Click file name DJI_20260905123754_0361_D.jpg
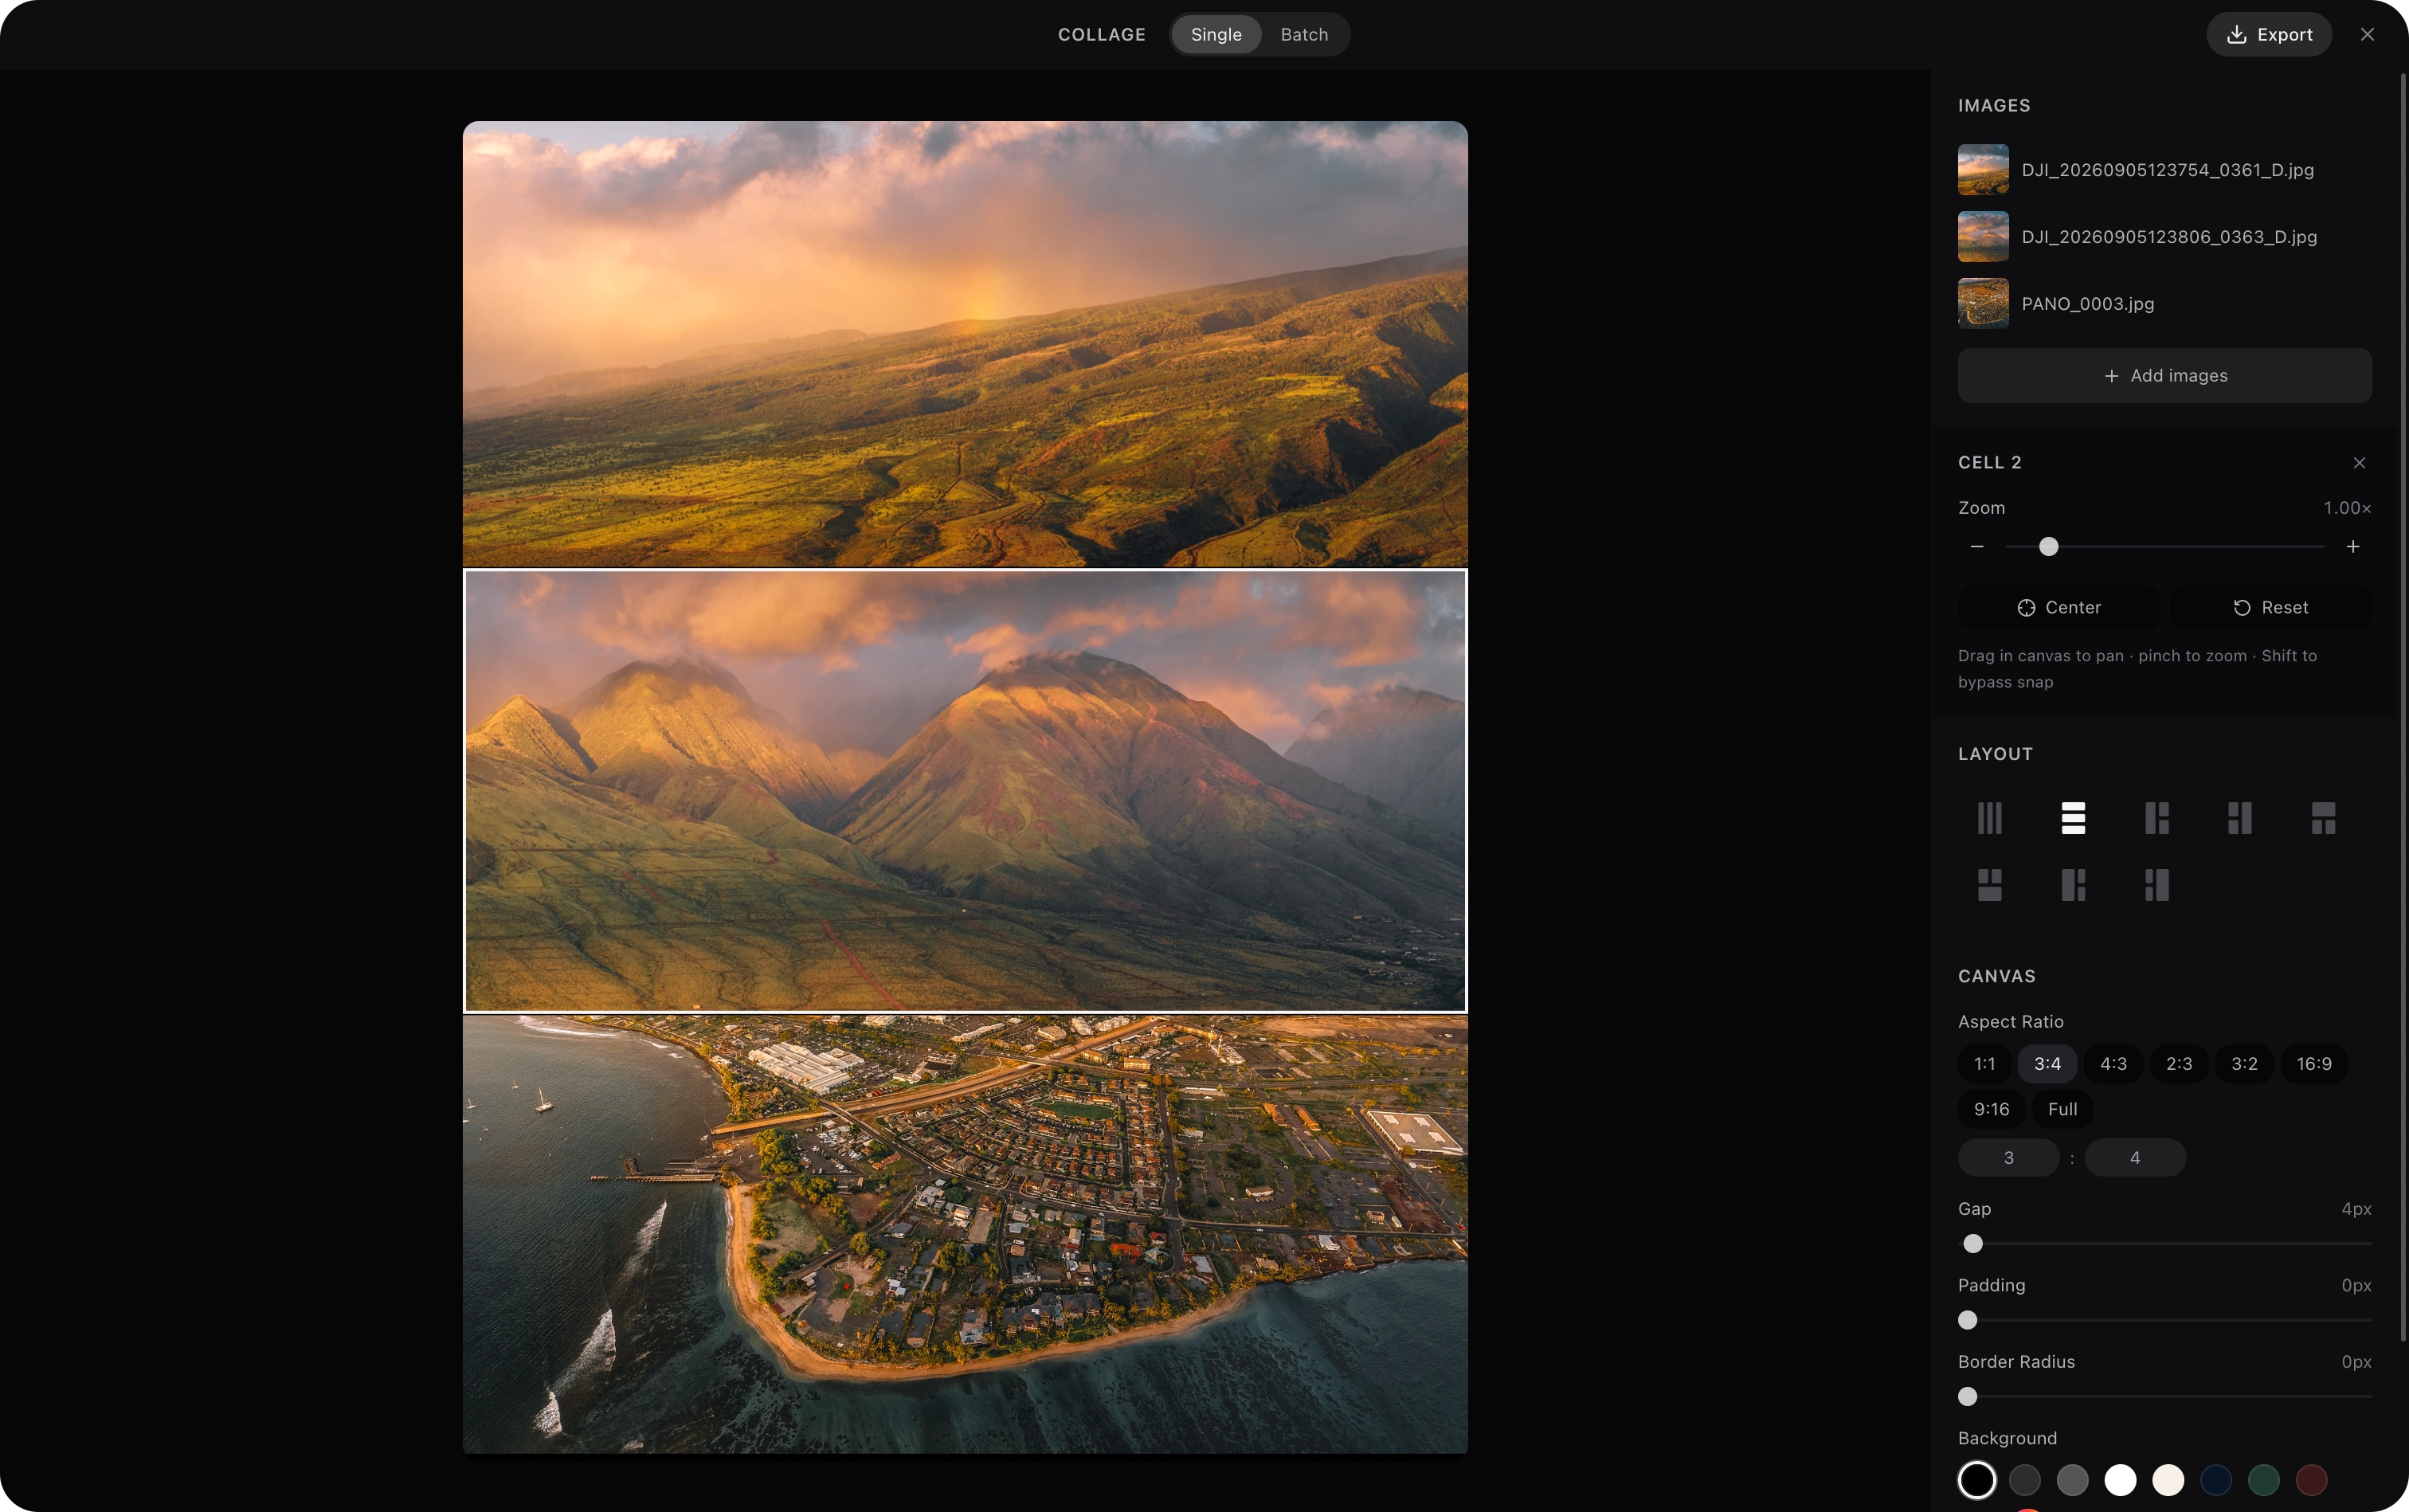Screen dimensions: 2409x1512 (x=2167, y=170)
